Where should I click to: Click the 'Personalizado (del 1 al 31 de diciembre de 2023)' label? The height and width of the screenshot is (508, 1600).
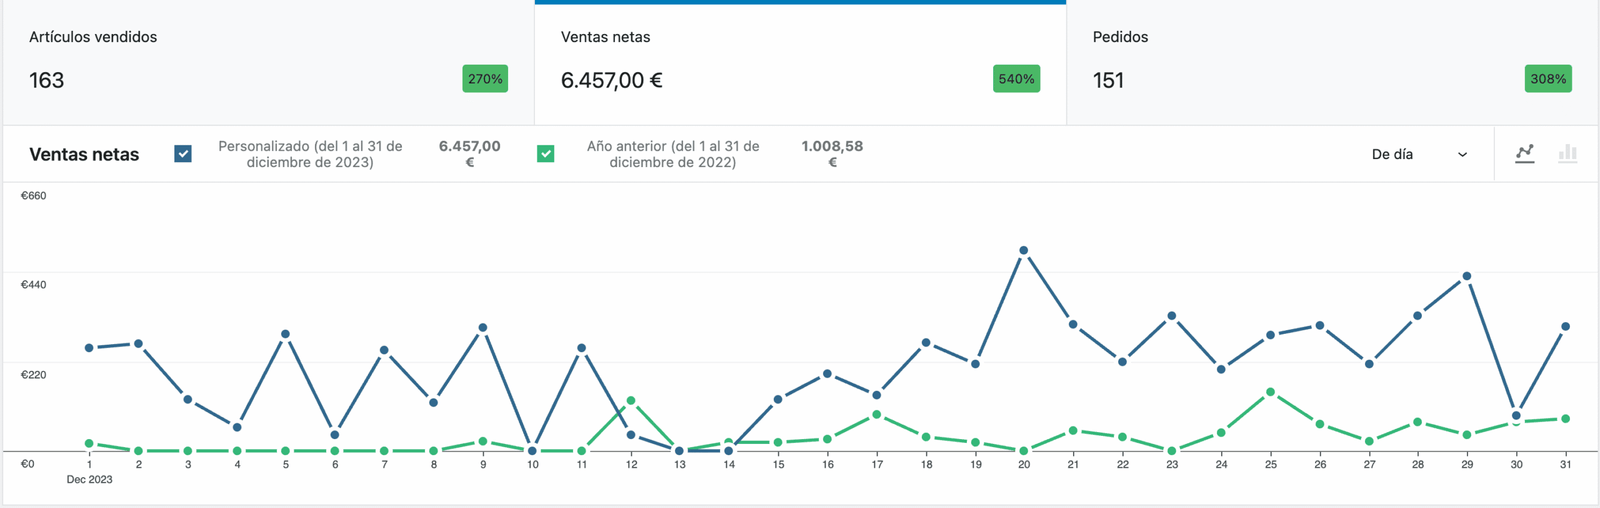(310, 154)
